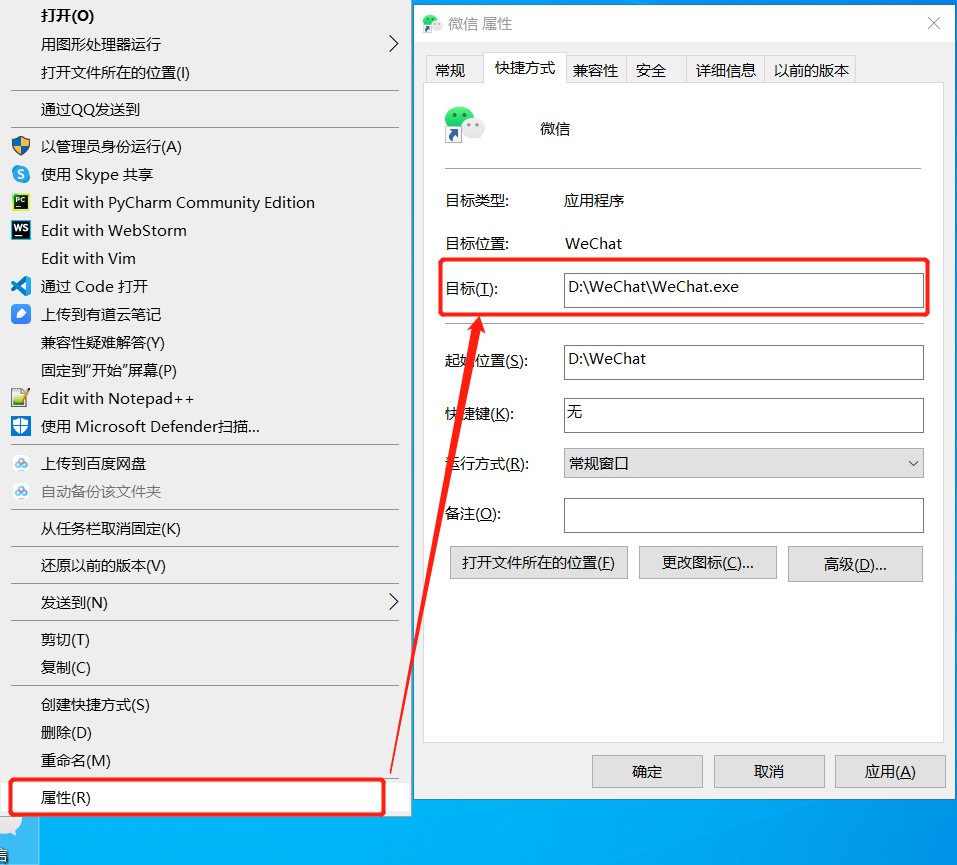Select 打开(O) in the context menu
The width and height of the screenshot is (957, 865).
[x=67, y=16]
